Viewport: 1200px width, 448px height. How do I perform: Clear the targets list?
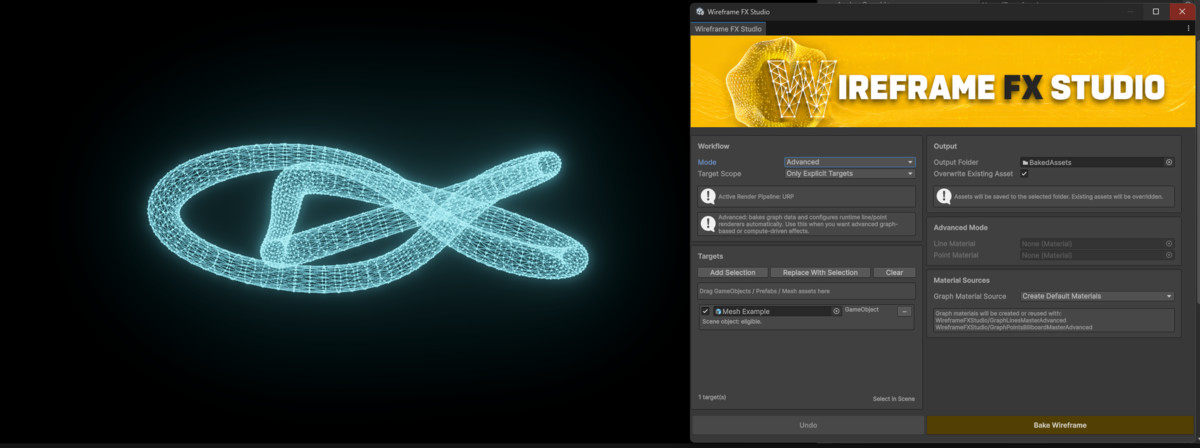point(894,272)
